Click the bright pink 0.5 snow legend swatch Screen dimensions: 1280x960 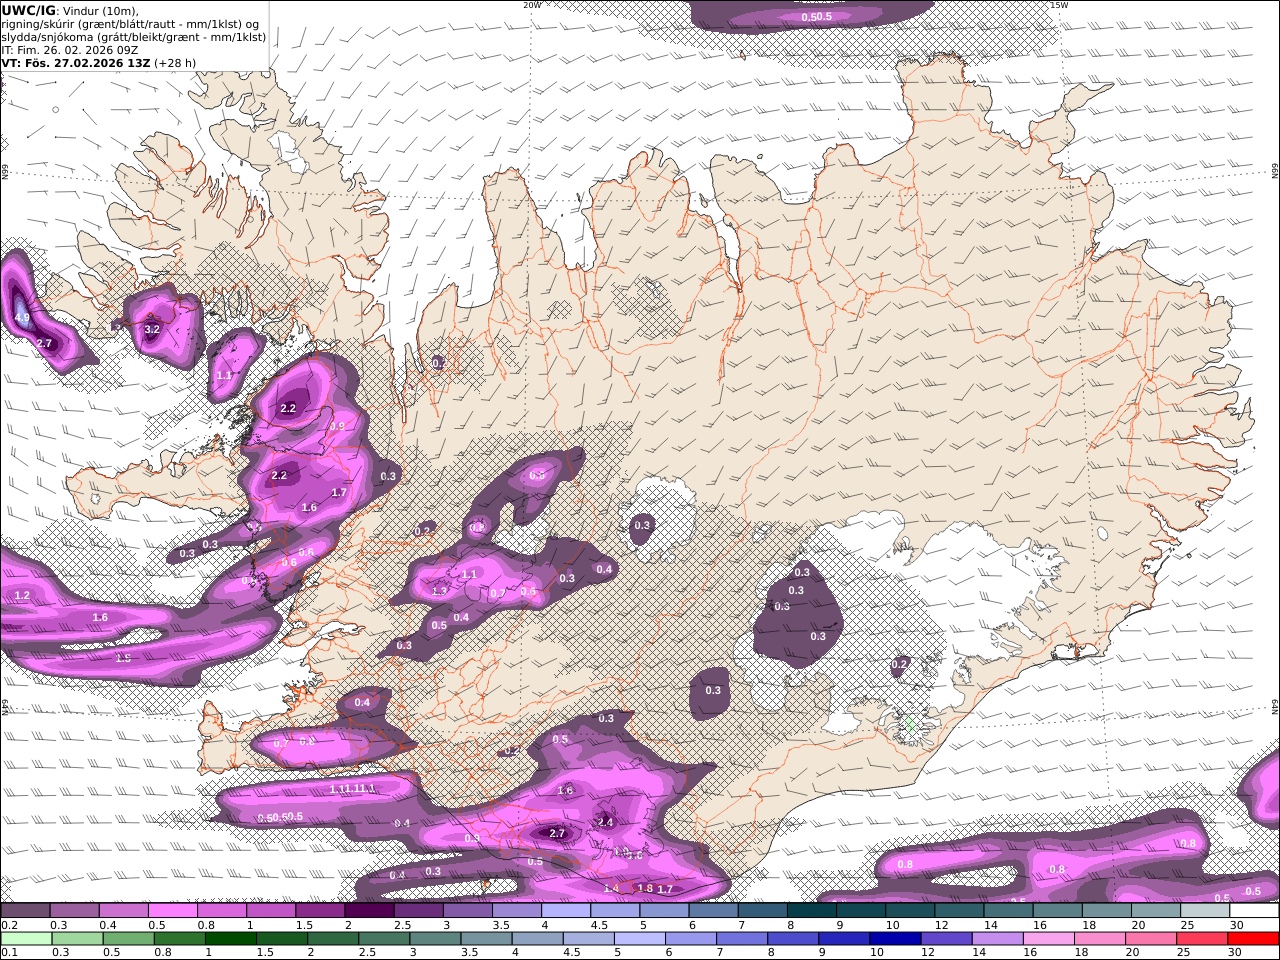pos(172,910)
